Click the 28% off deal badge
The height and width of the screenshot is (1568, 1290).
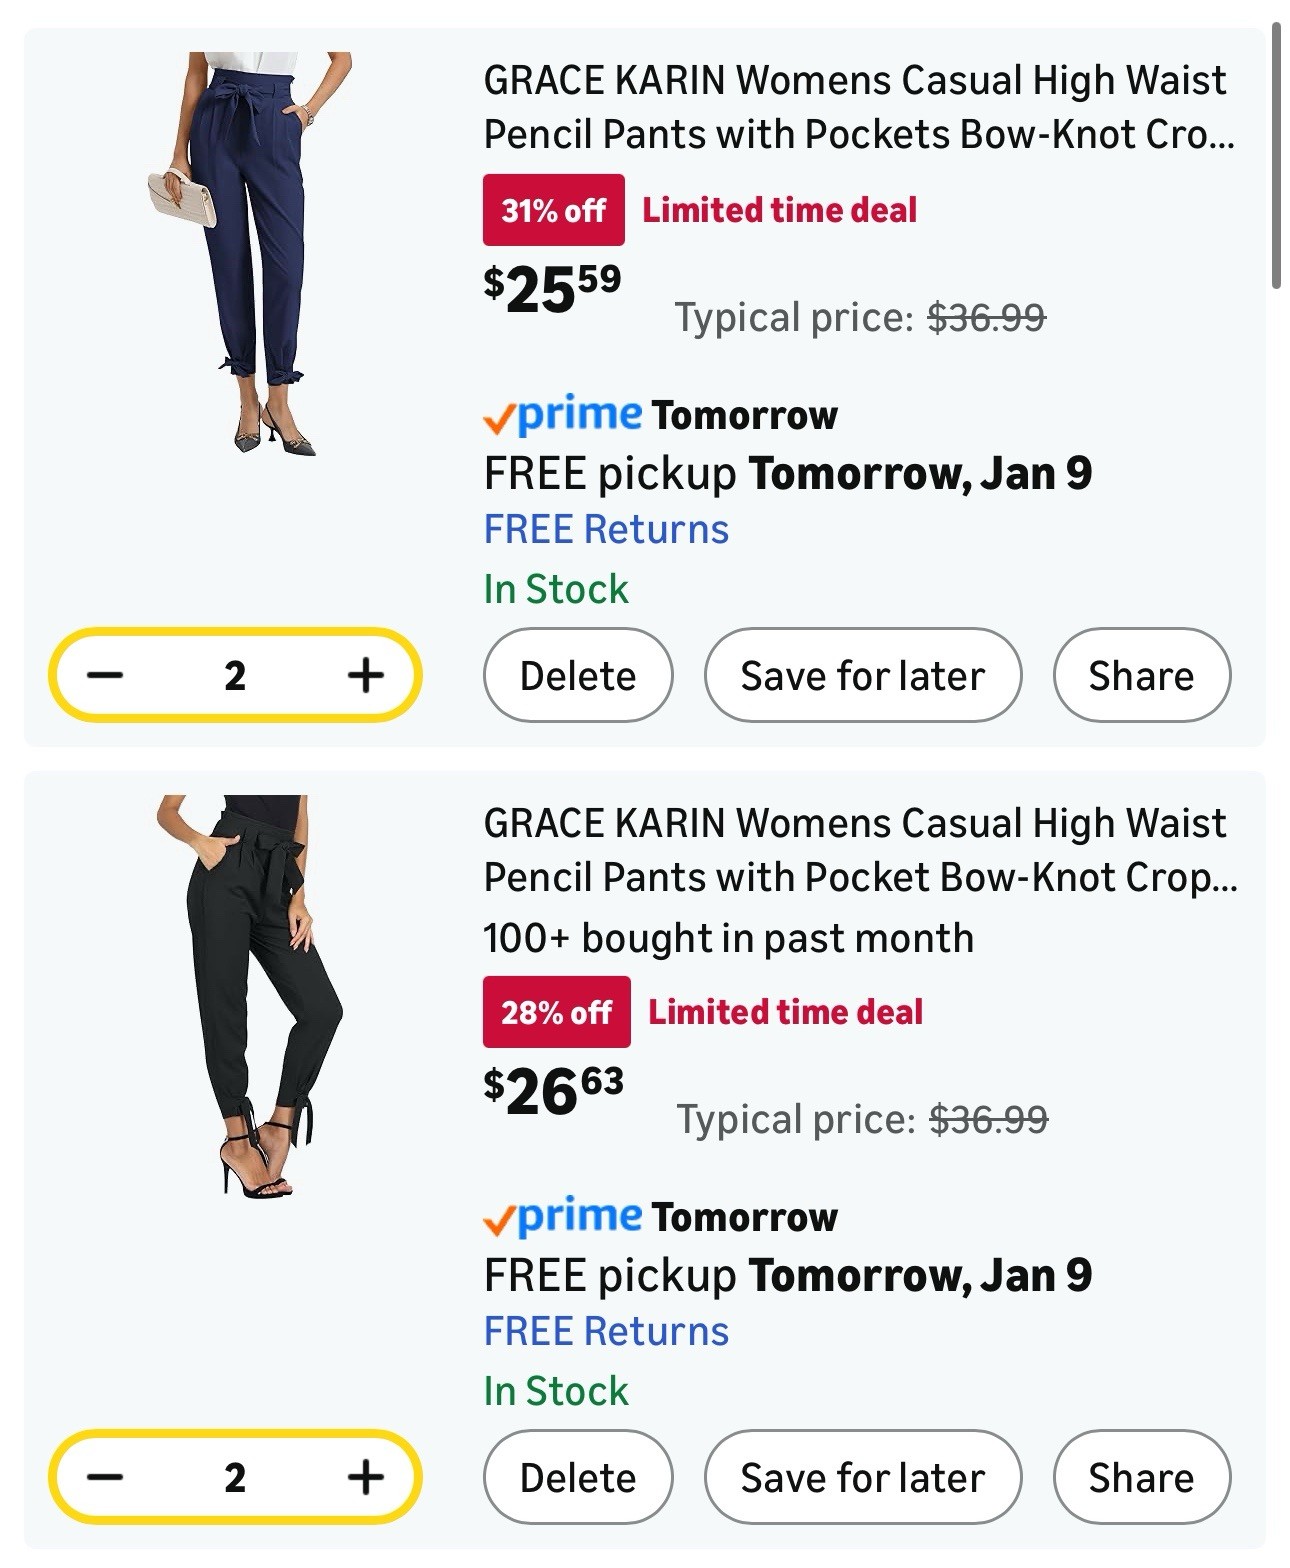[556, 1012]
